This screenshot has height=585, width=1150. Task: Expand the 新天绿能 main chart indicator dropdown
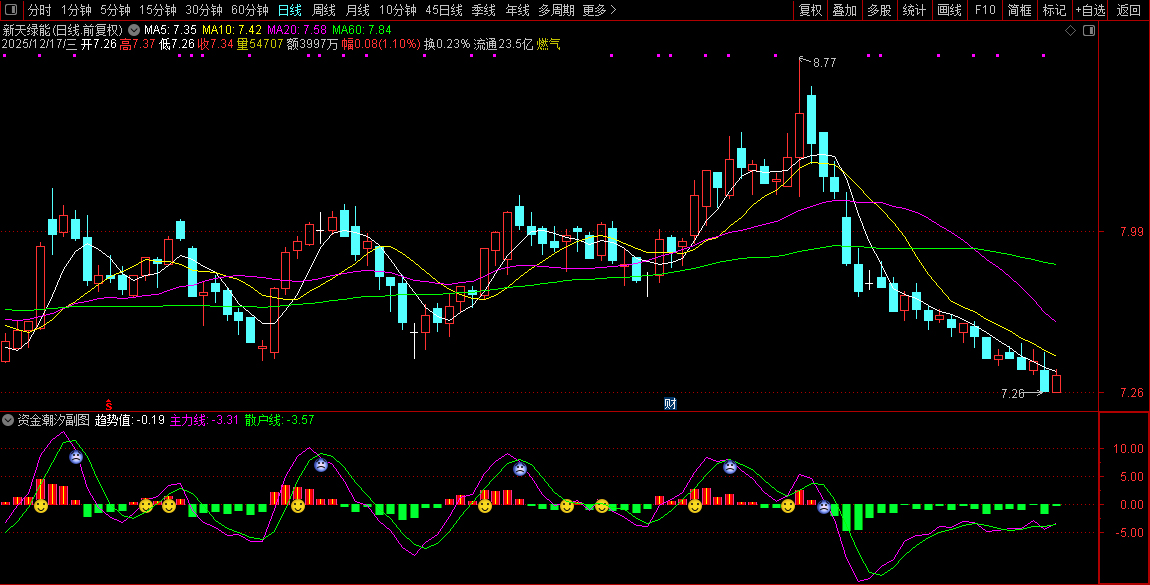pyautogui.click(x=134, y=30)
